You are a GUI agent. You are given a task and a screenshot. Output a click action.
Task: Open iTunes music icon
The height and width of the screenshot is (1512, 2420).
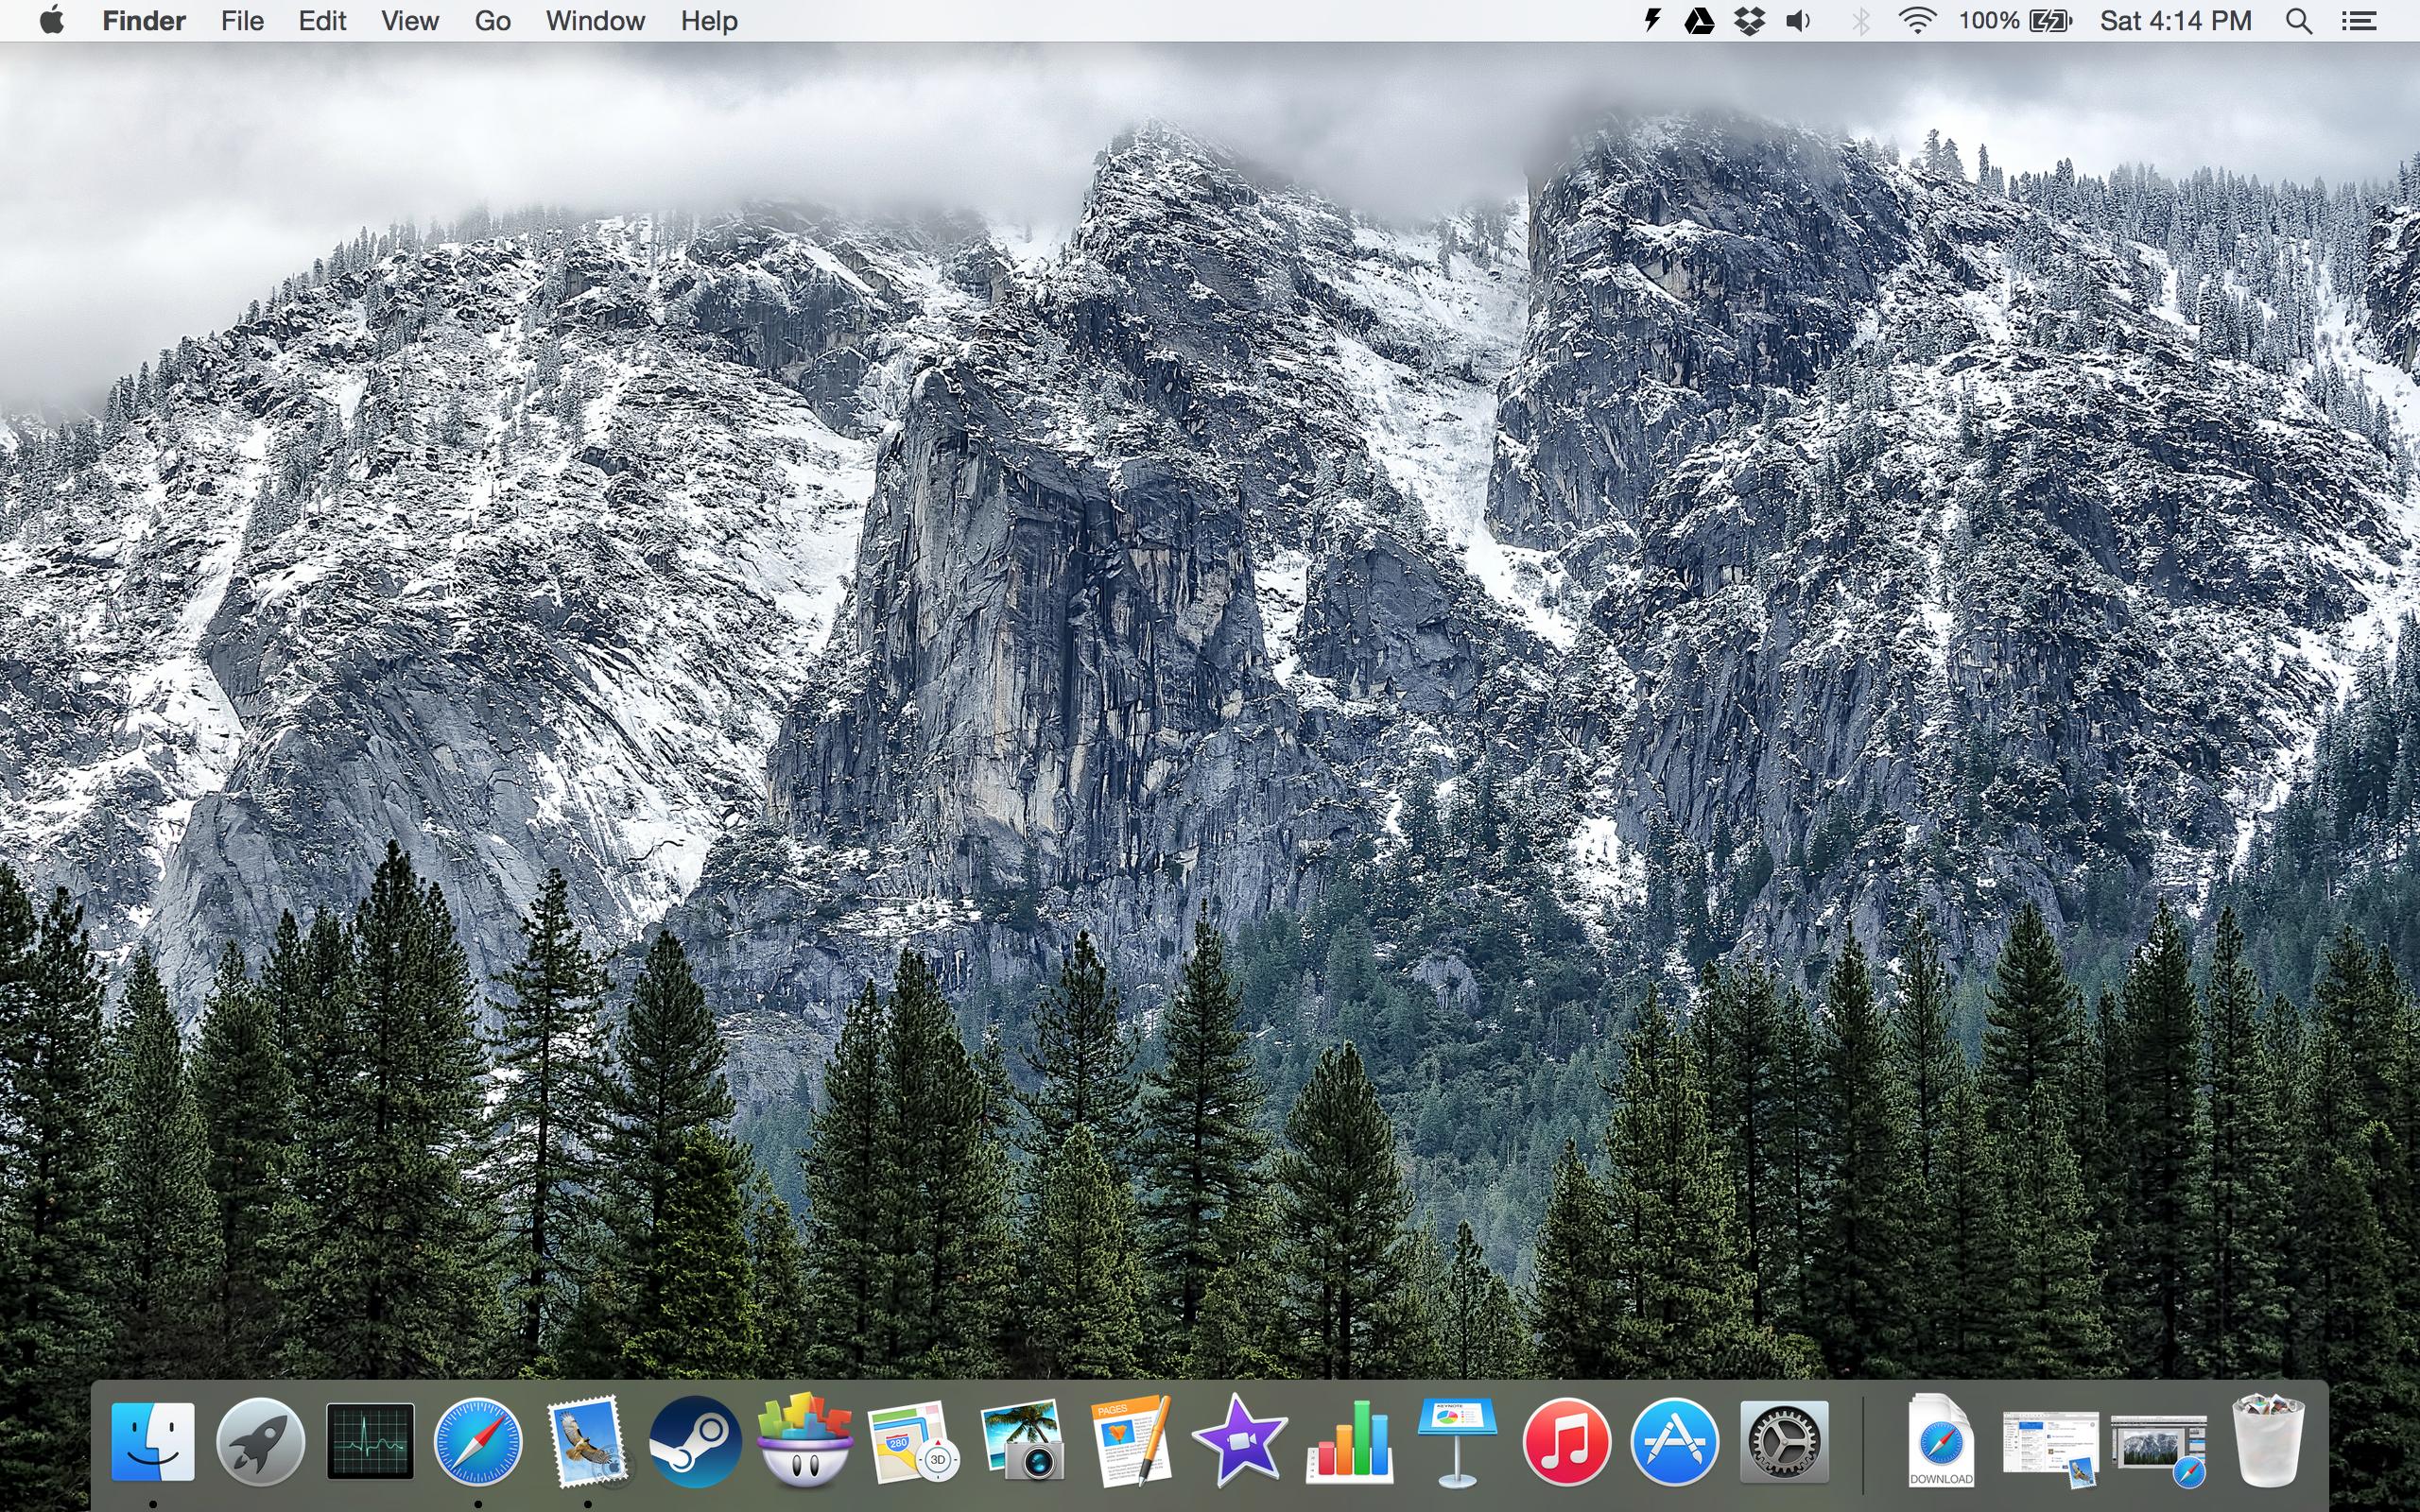coord(1566,1441)
